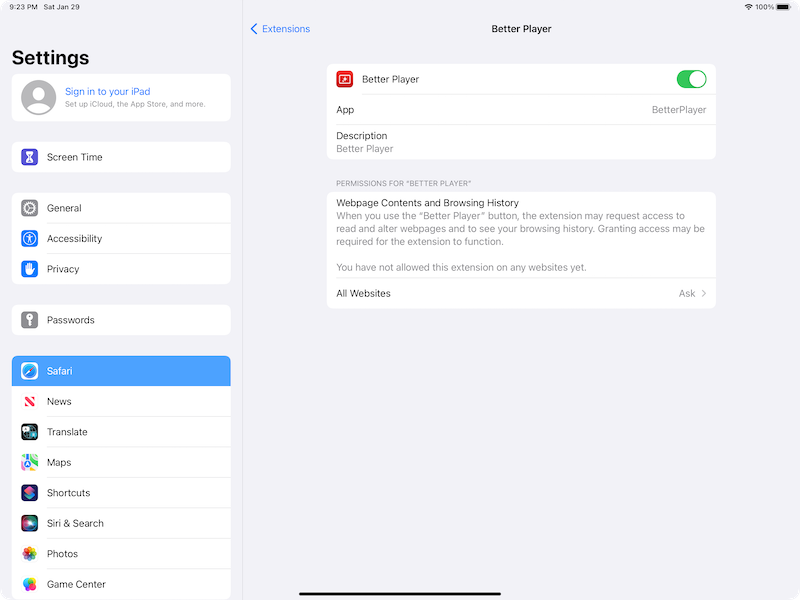Click the Shortcuts app icon
The image size is (800, 600).
[x=30, y=493]
